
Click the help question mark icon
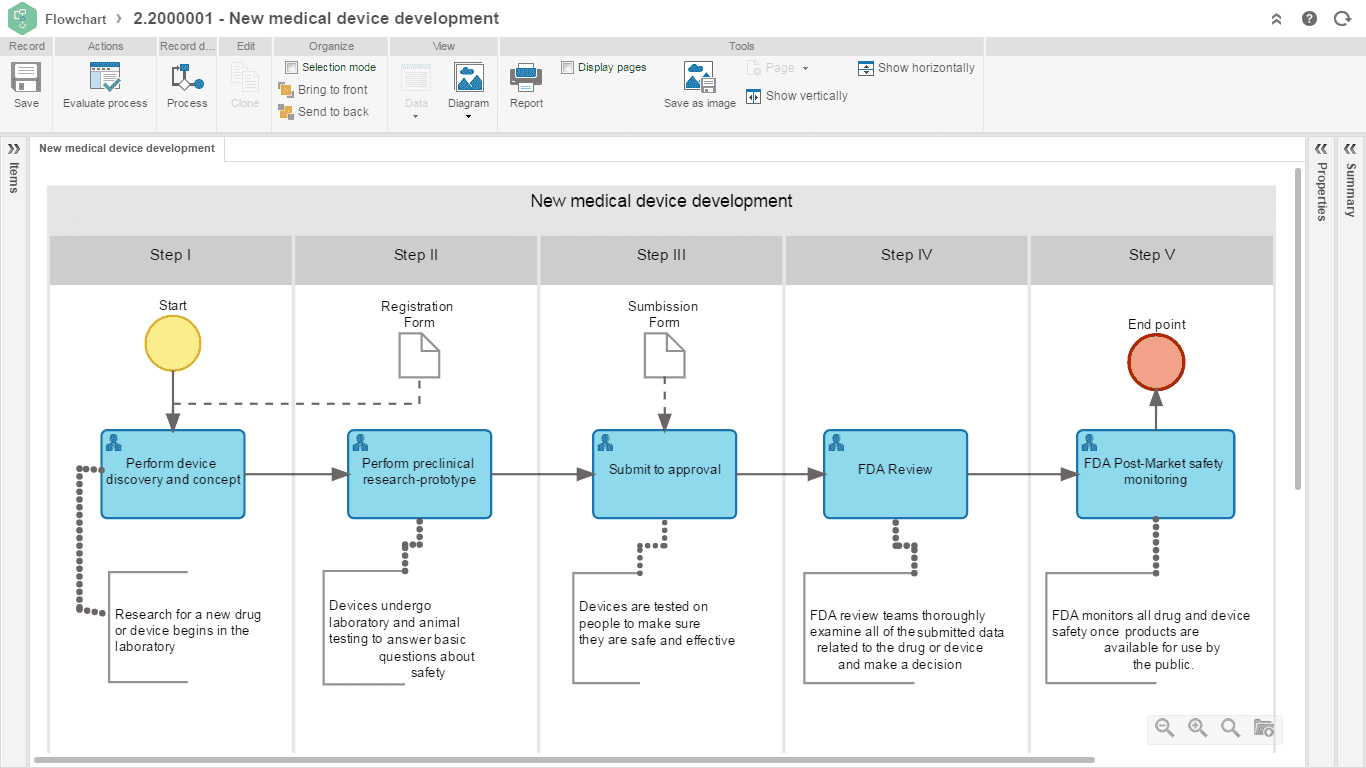[x=1309, y=19]
